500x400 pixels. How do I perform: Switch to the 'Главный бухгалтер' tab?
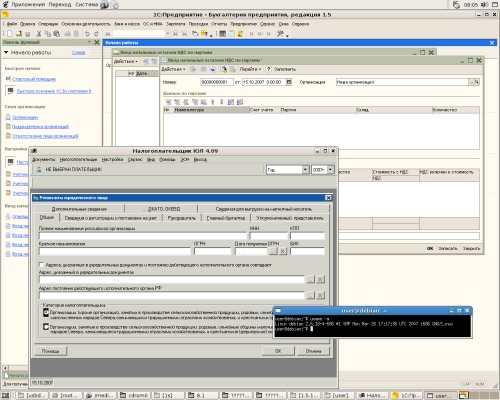[x=226, y=218]
